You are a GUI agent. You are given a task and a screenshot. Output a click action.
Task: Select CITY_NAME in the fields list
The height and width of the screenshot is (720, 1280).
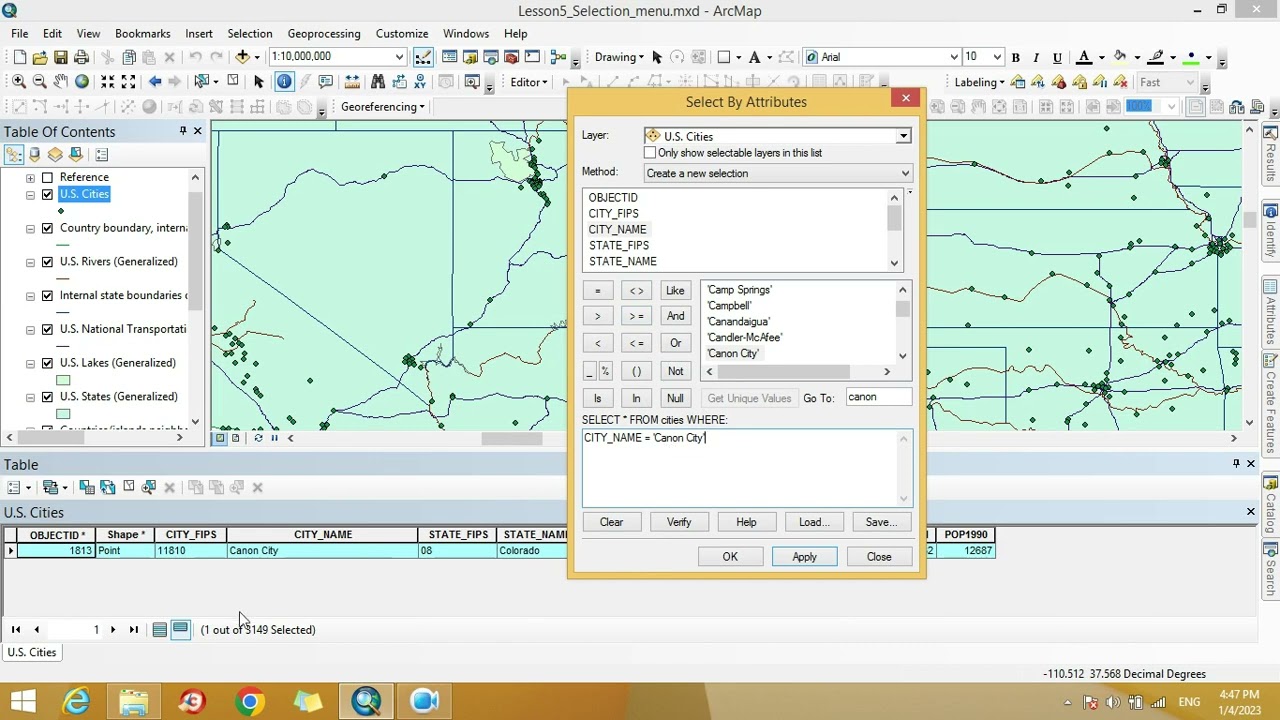click(x=617, y=229)
